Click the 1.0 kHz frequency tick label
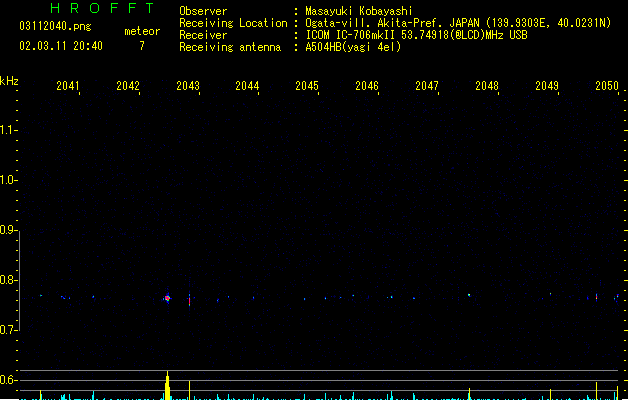Viewport: 629px width, 400px height. point(8,180)
